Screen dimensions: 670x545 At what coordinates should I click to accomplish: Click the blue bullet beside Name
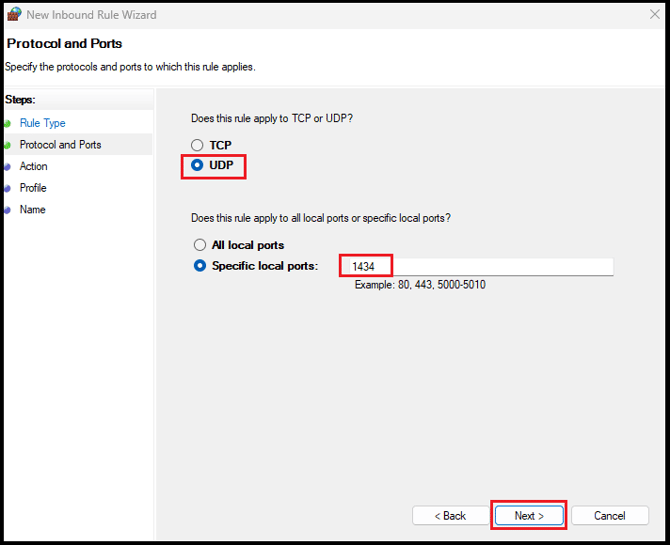[8, 210]
